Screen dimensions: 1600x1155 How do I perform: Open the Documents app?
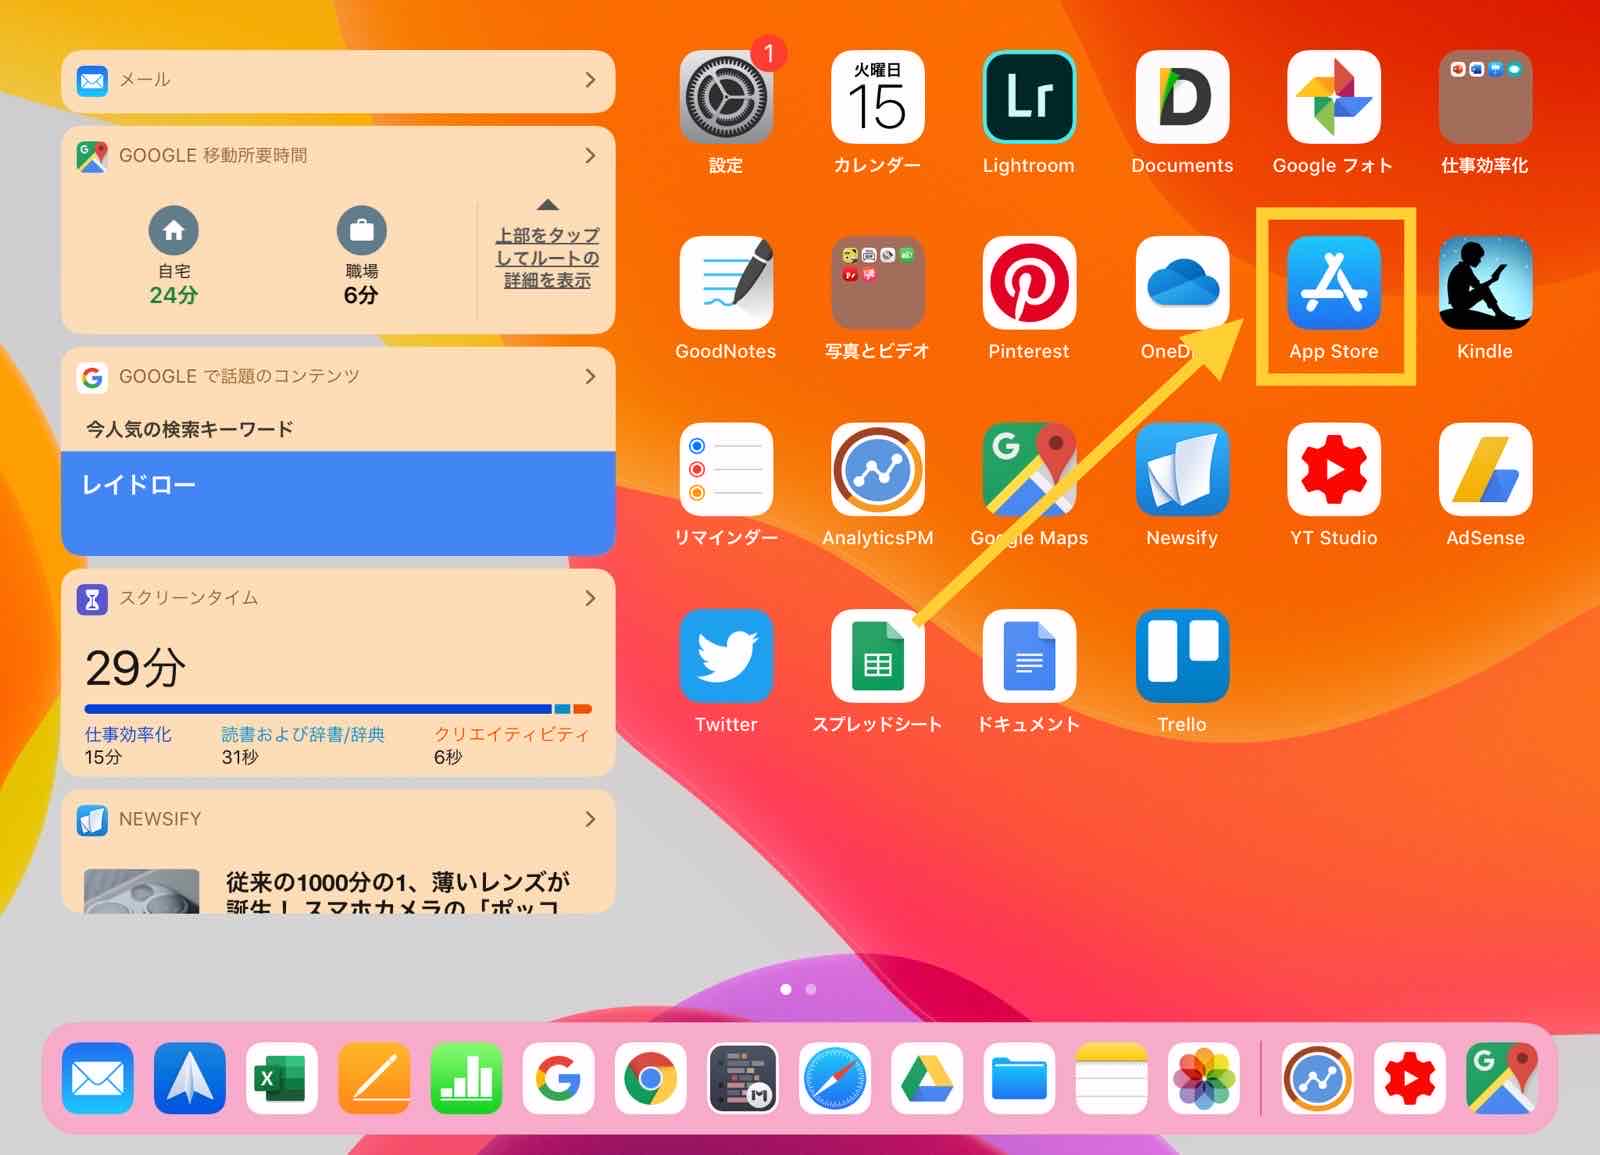click(1182, 97)
